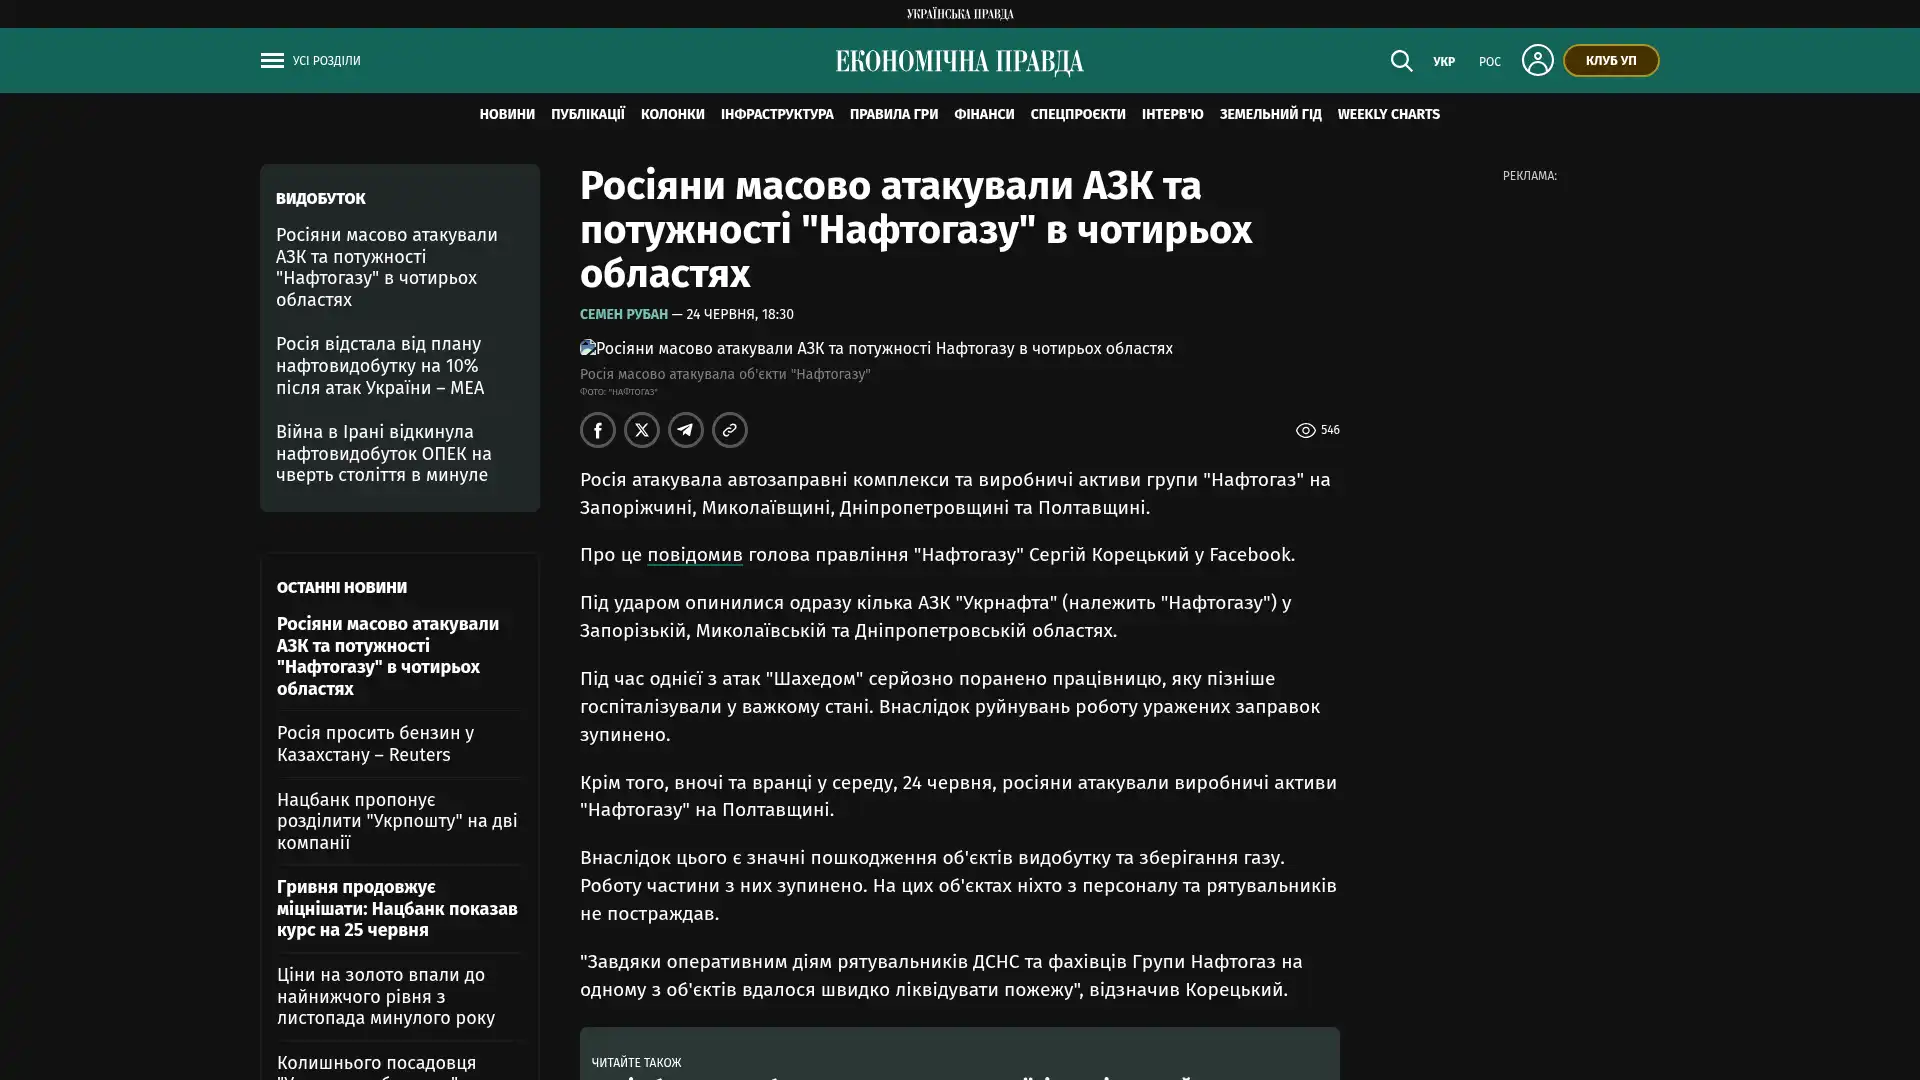The width and height of the screenshot is (1920, 1080).
Task: Open Правила гри section
Action: pyautogui.click(x=894, y=115)
